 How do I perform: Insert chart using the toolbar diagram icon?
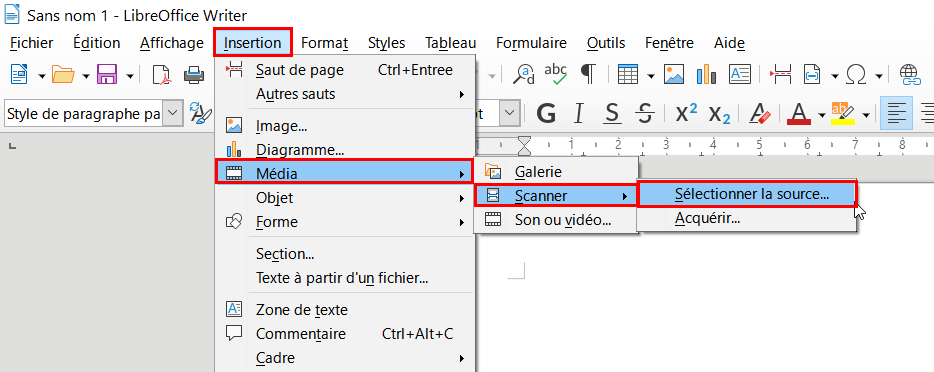(x=706, y=74)
